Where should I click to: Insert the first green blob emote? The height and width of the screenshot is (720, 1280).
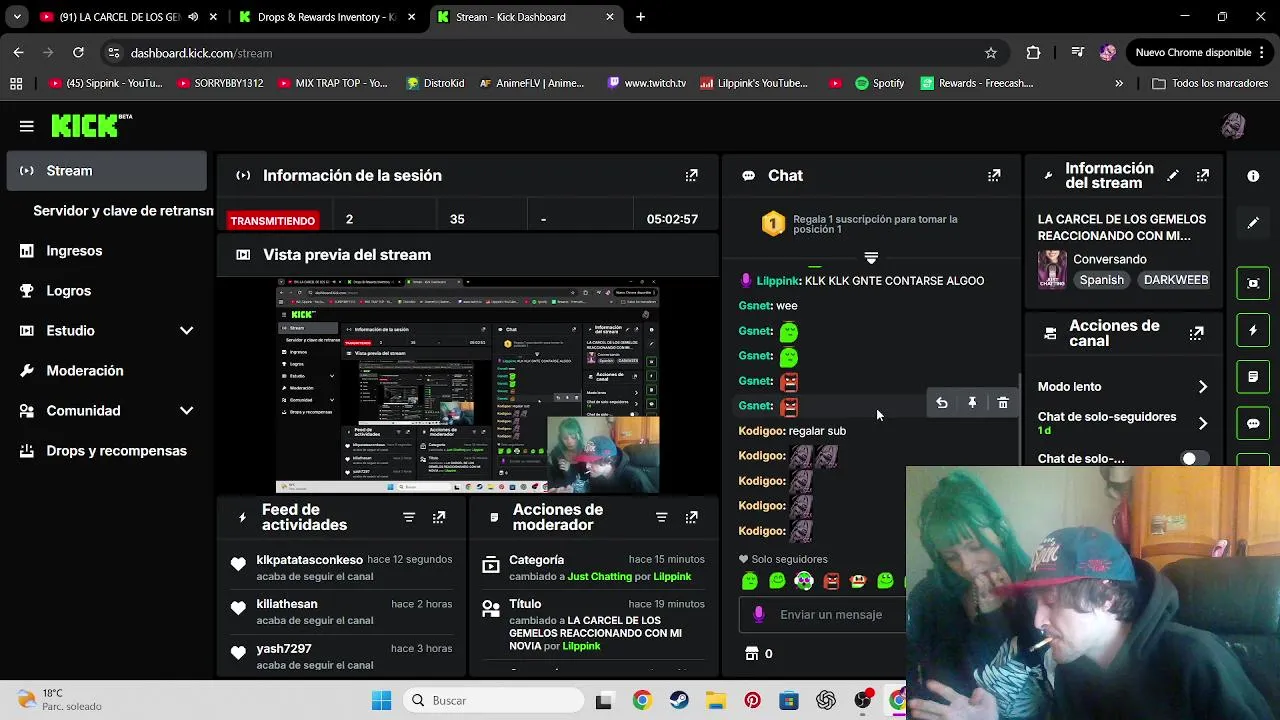[750, 581]
